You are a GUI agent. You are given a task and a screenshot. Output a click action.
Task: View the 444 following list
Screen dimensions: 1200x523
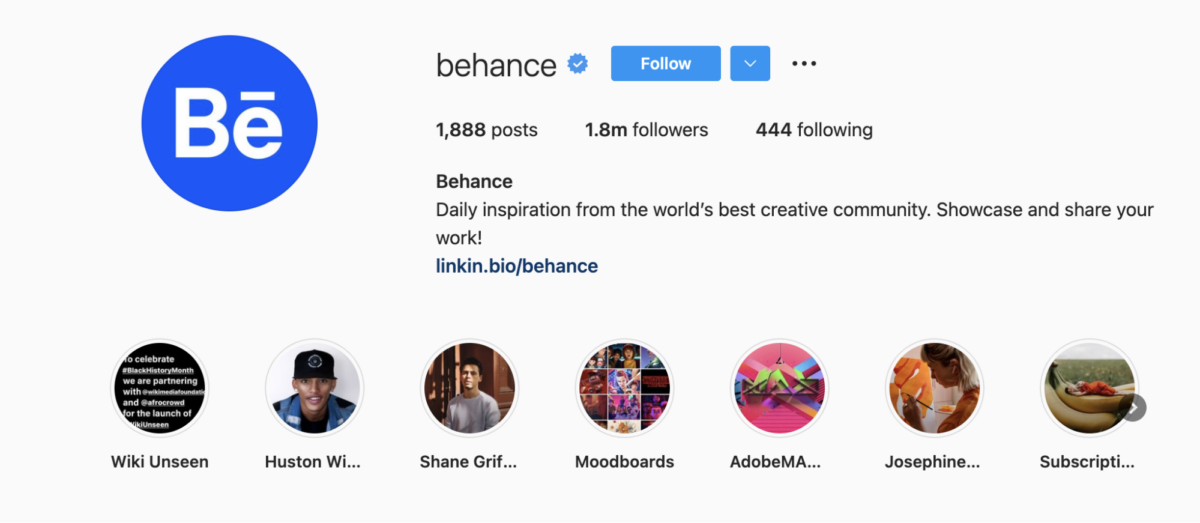point(814,130)
